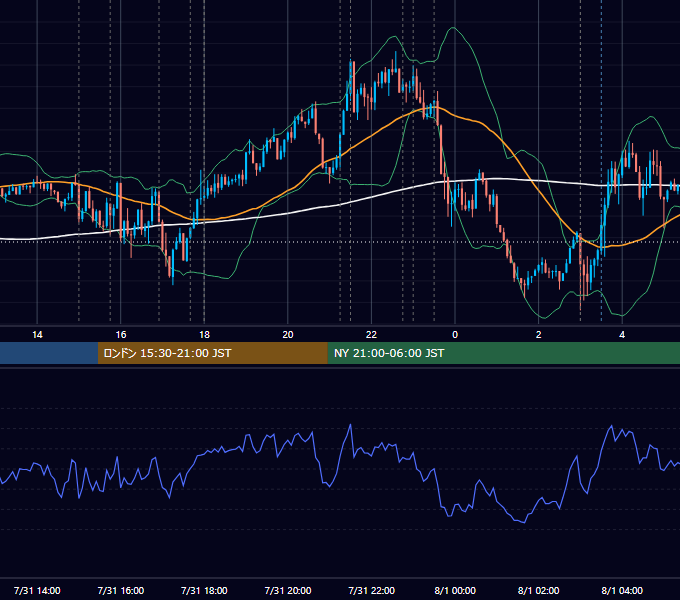Click the '2' hour label on the price chart axis
Viewport: 680px width, 600px height.
(539, 335)
